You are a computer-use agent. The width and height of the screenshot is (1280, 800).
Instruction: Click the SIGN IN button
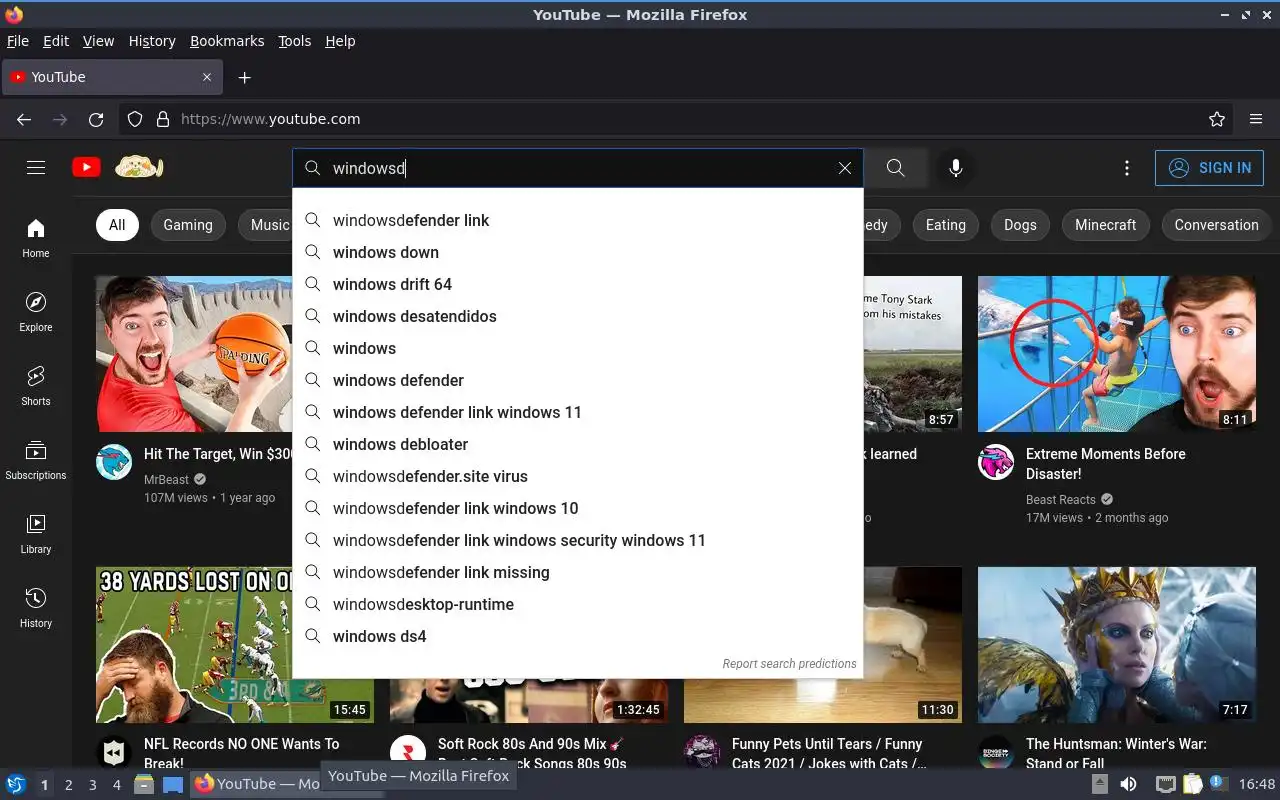coord(1209,168)
